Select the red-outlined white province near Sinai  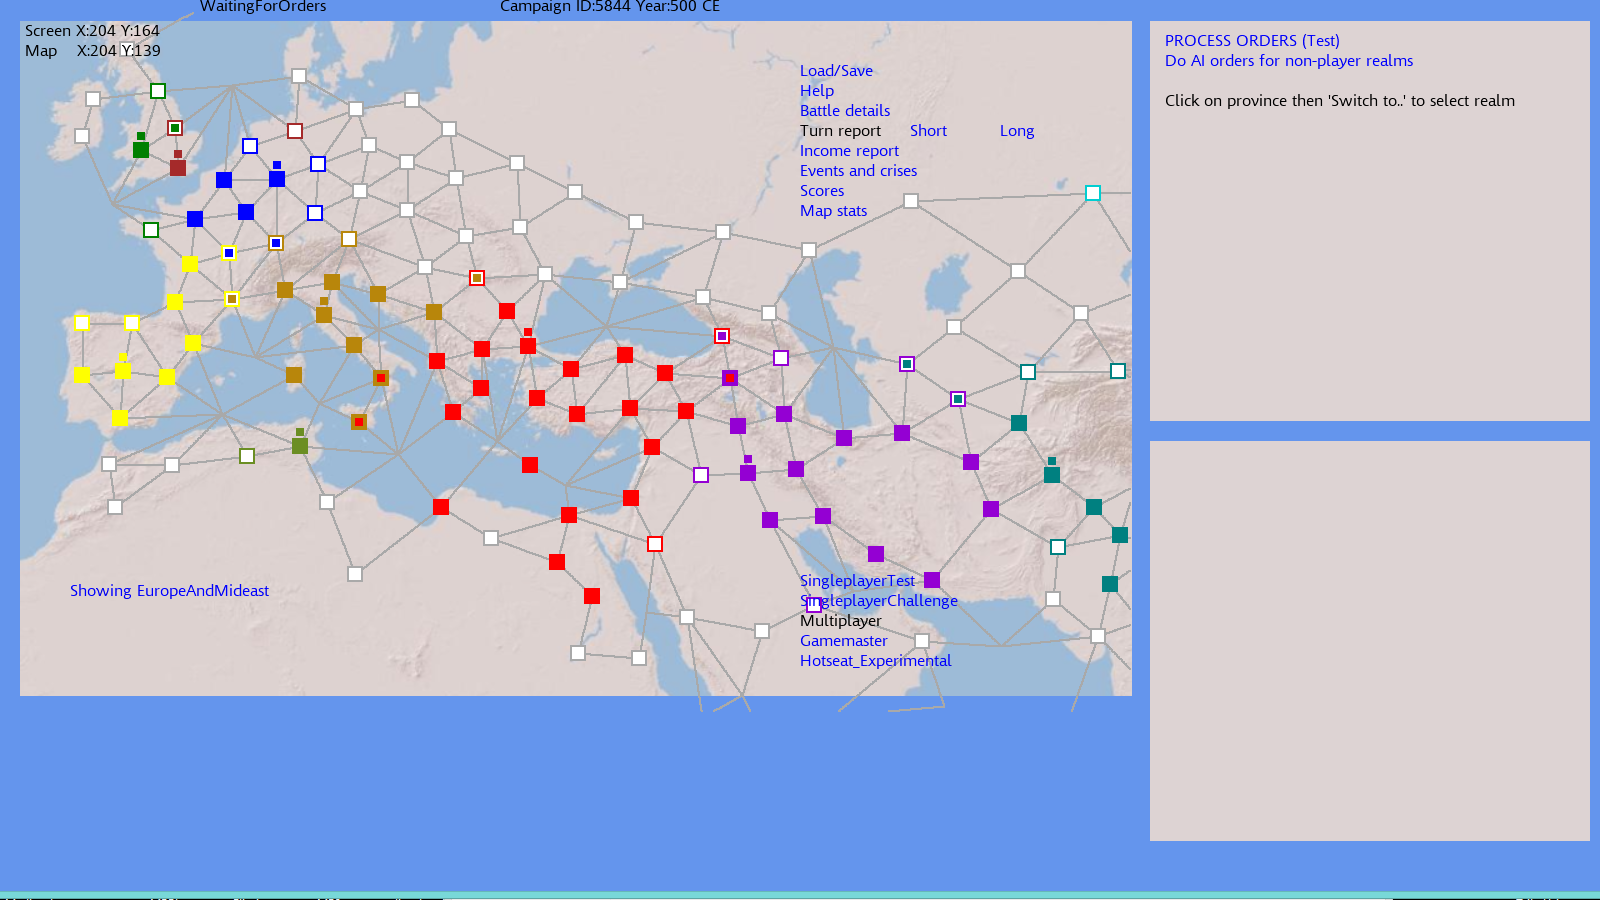click(655, 544)
